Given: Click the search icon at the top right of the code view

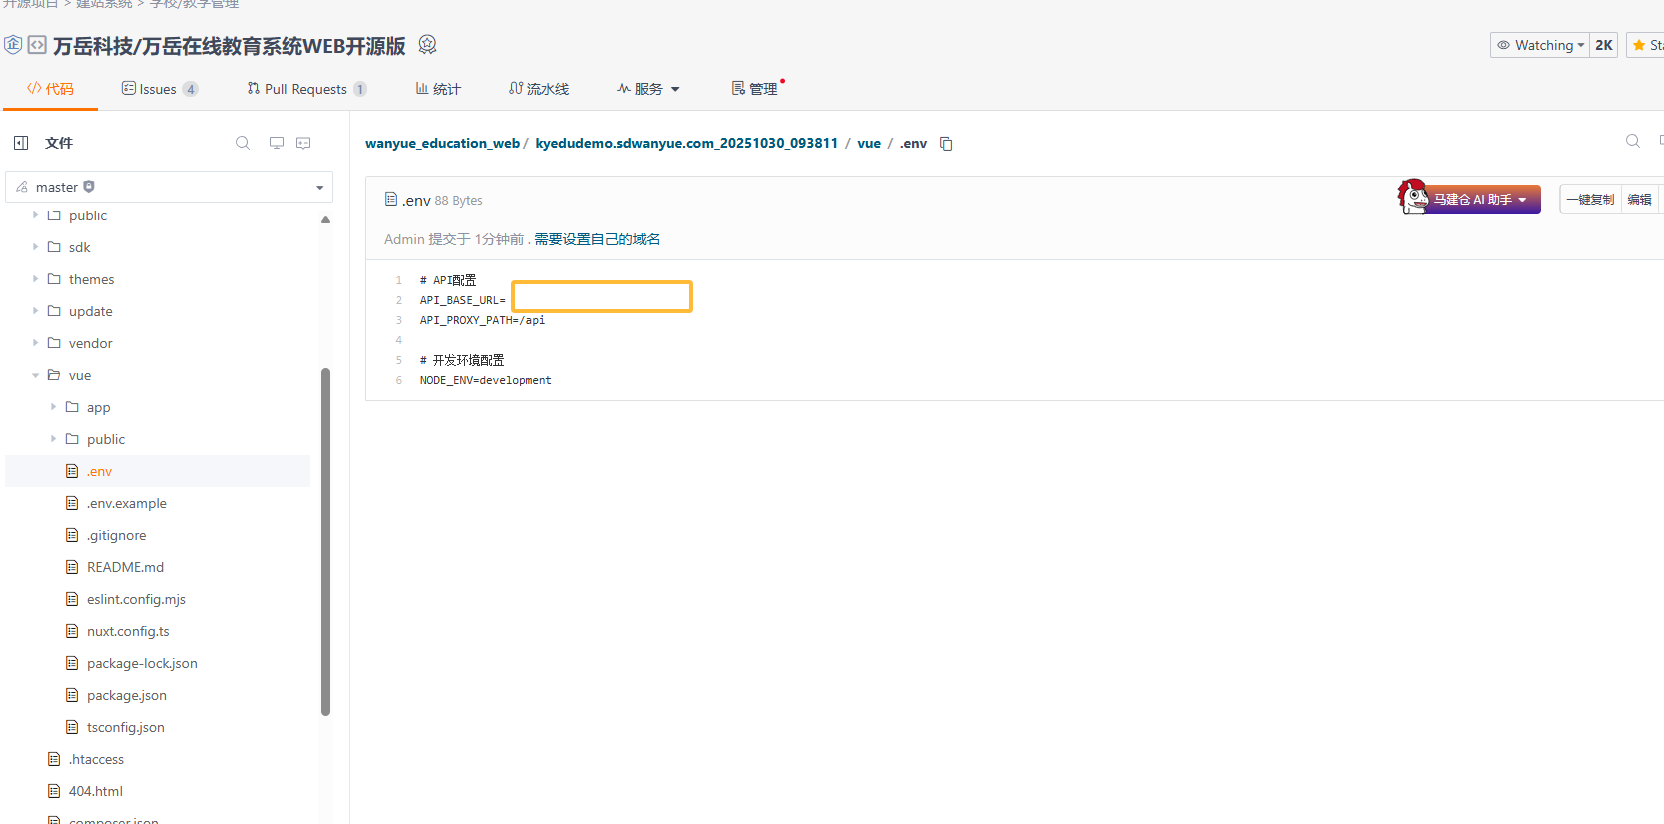Looking at the screenshot, I should 1633,141.
